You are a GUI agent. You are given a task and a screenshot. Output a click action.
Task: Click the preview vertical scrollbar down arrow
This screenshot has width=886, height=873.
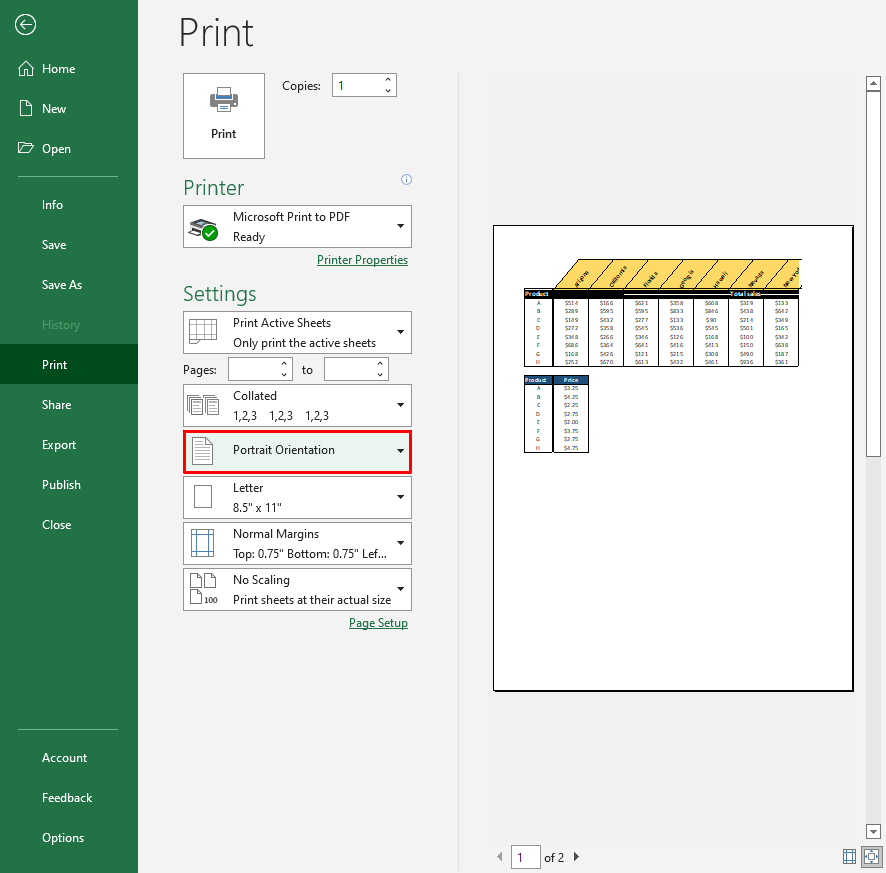click(872, 831)
